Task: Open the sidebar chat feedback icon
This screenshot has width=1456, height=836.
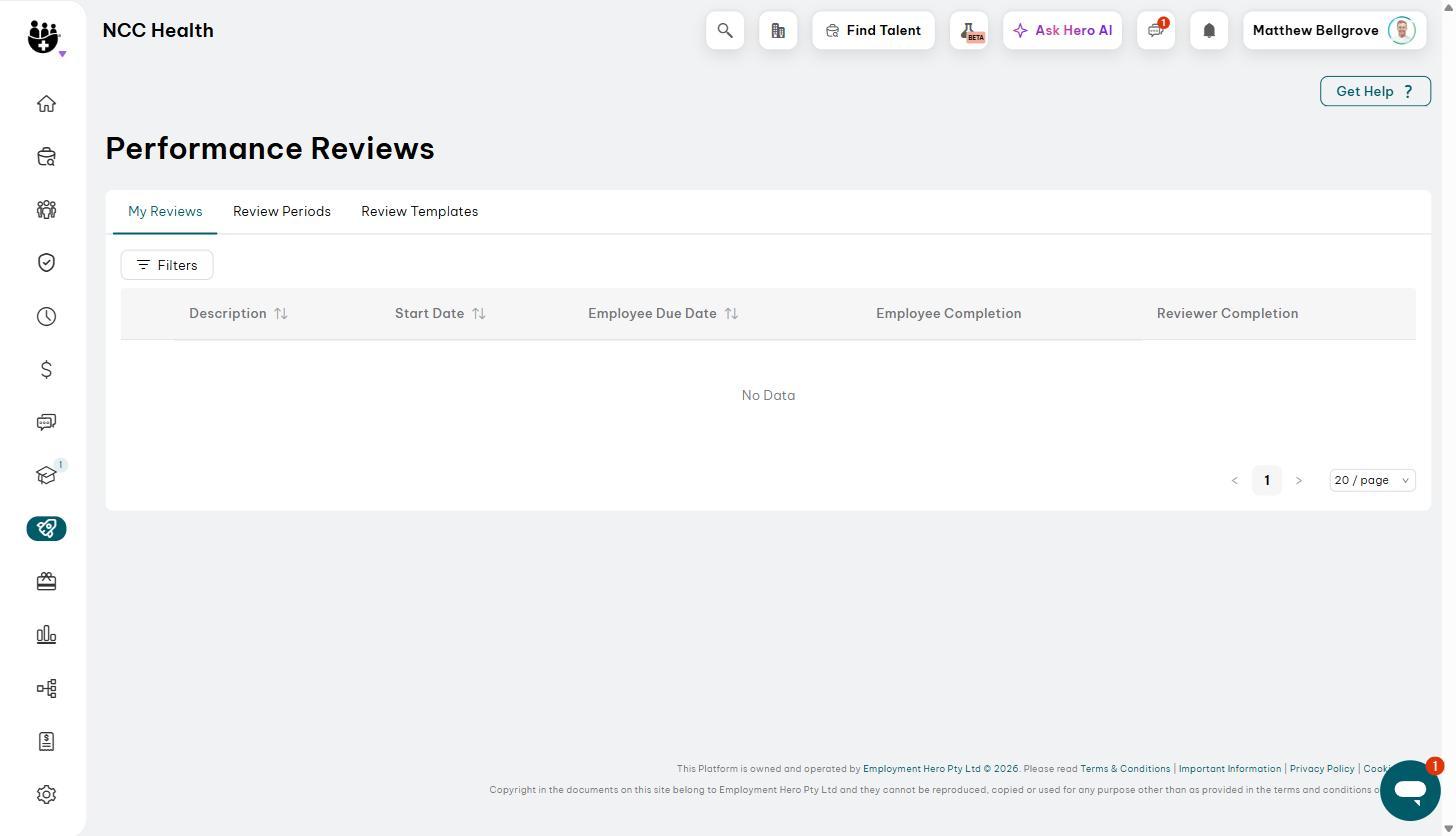Action: click(46, 423)
